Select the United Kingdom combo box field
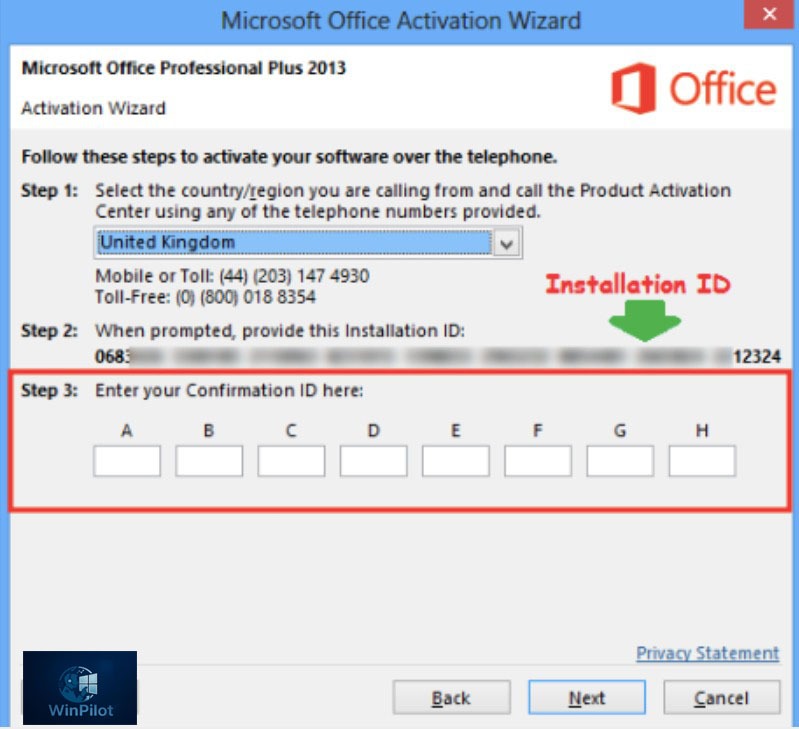799x729 pixels. (x=308, y=243)
